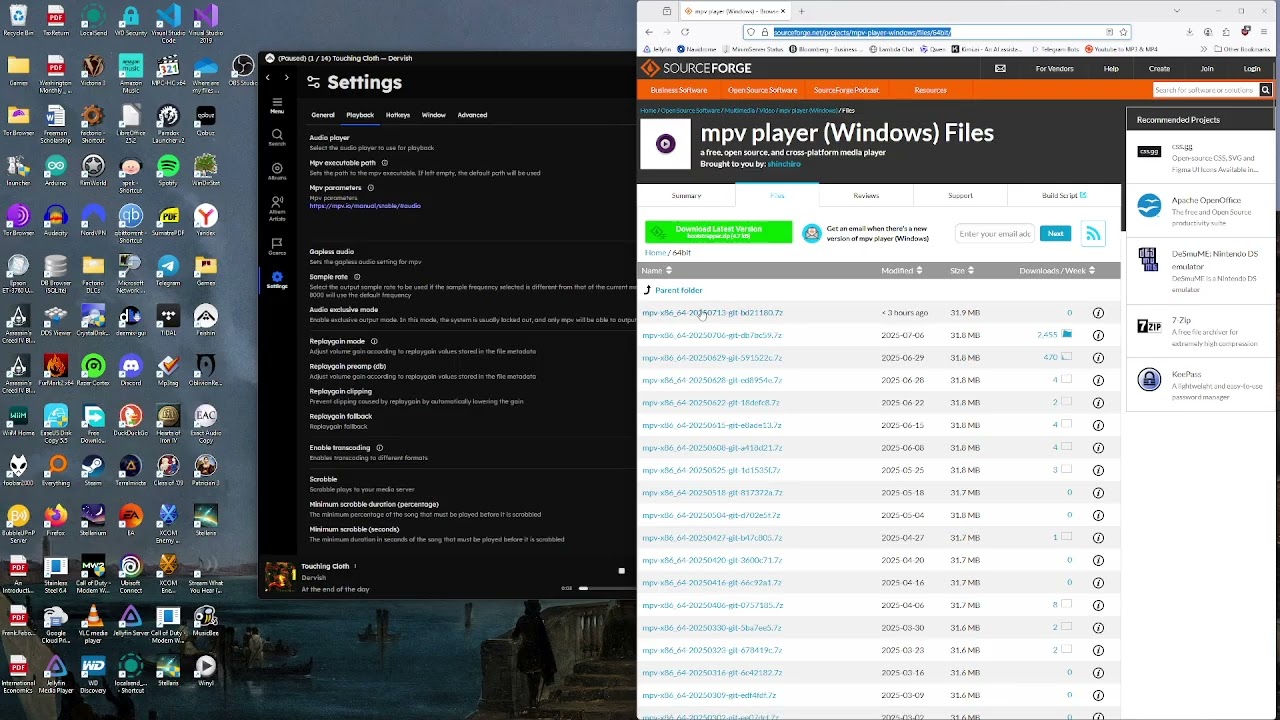Click the Feishin playback progress slider
The image size is (1280, 720).
click(607, 588)
